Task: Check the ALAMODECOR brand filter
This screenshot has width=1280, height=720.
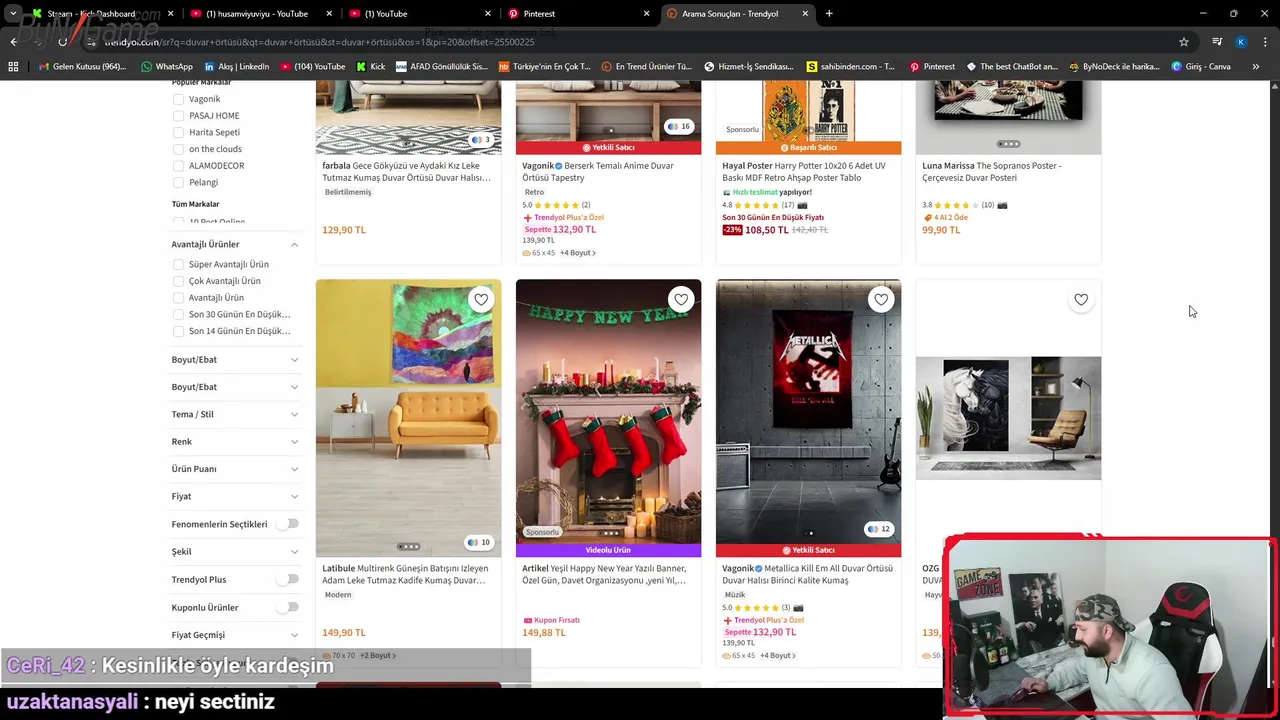Action: coord(178,166)
